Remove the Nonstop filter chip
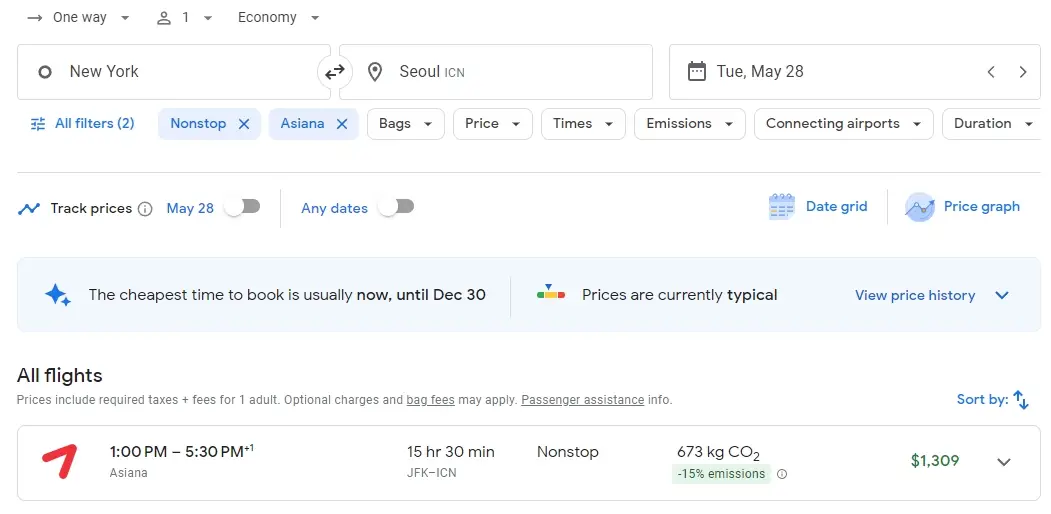 click(x=243, y=124)
